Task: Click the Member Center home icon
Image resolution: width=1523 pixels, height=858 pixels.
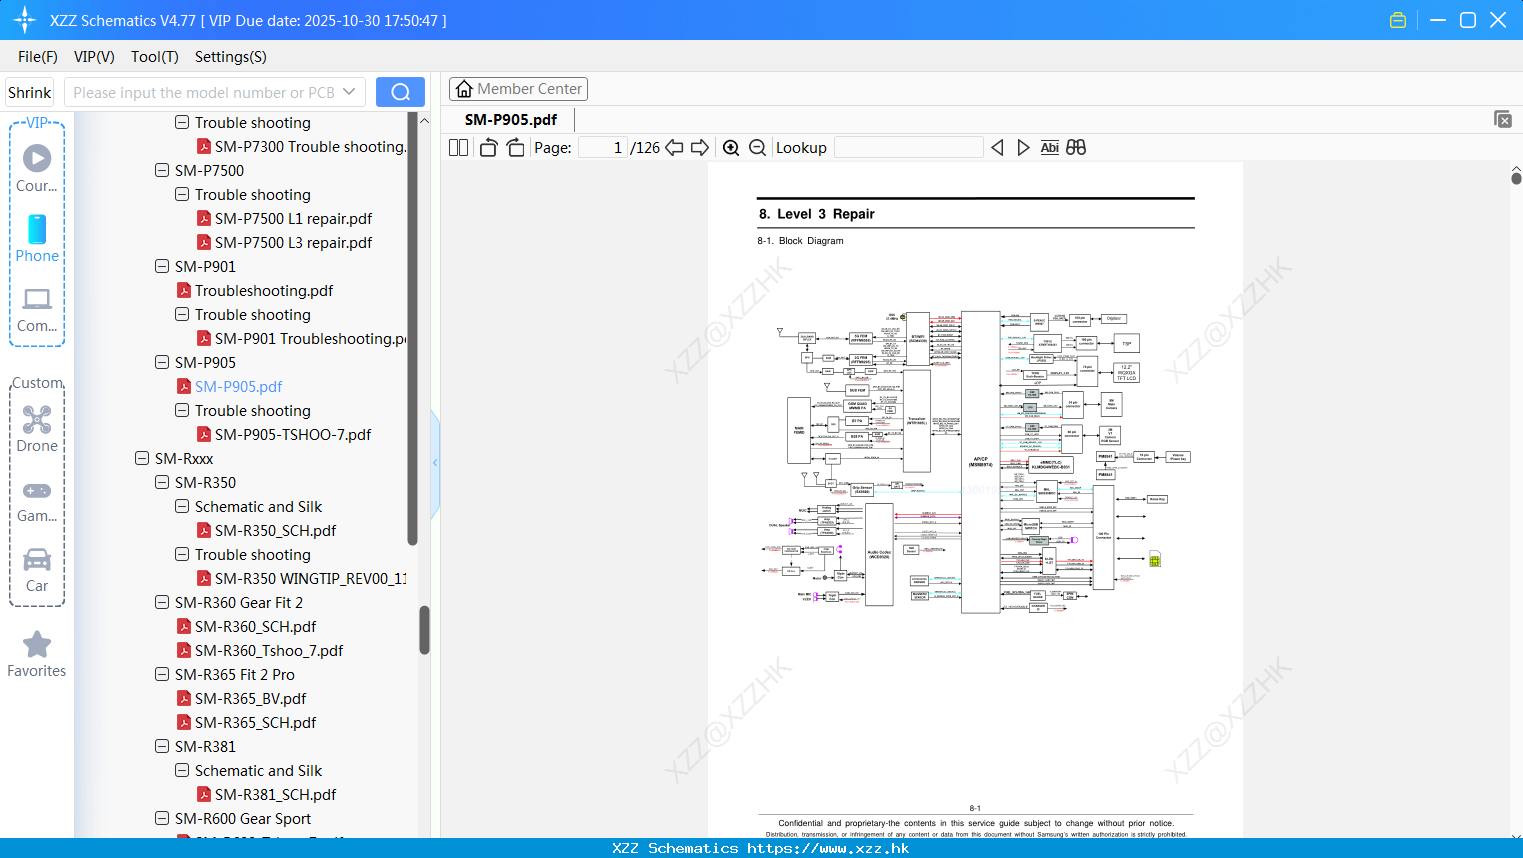Action: (x=464, y=89)
